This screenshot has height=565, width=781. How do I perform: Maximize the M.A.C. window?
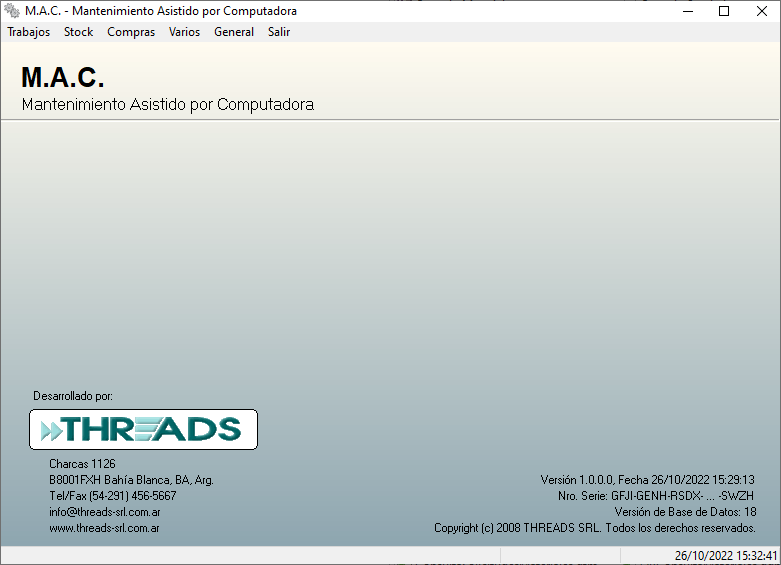click(724, 11)
